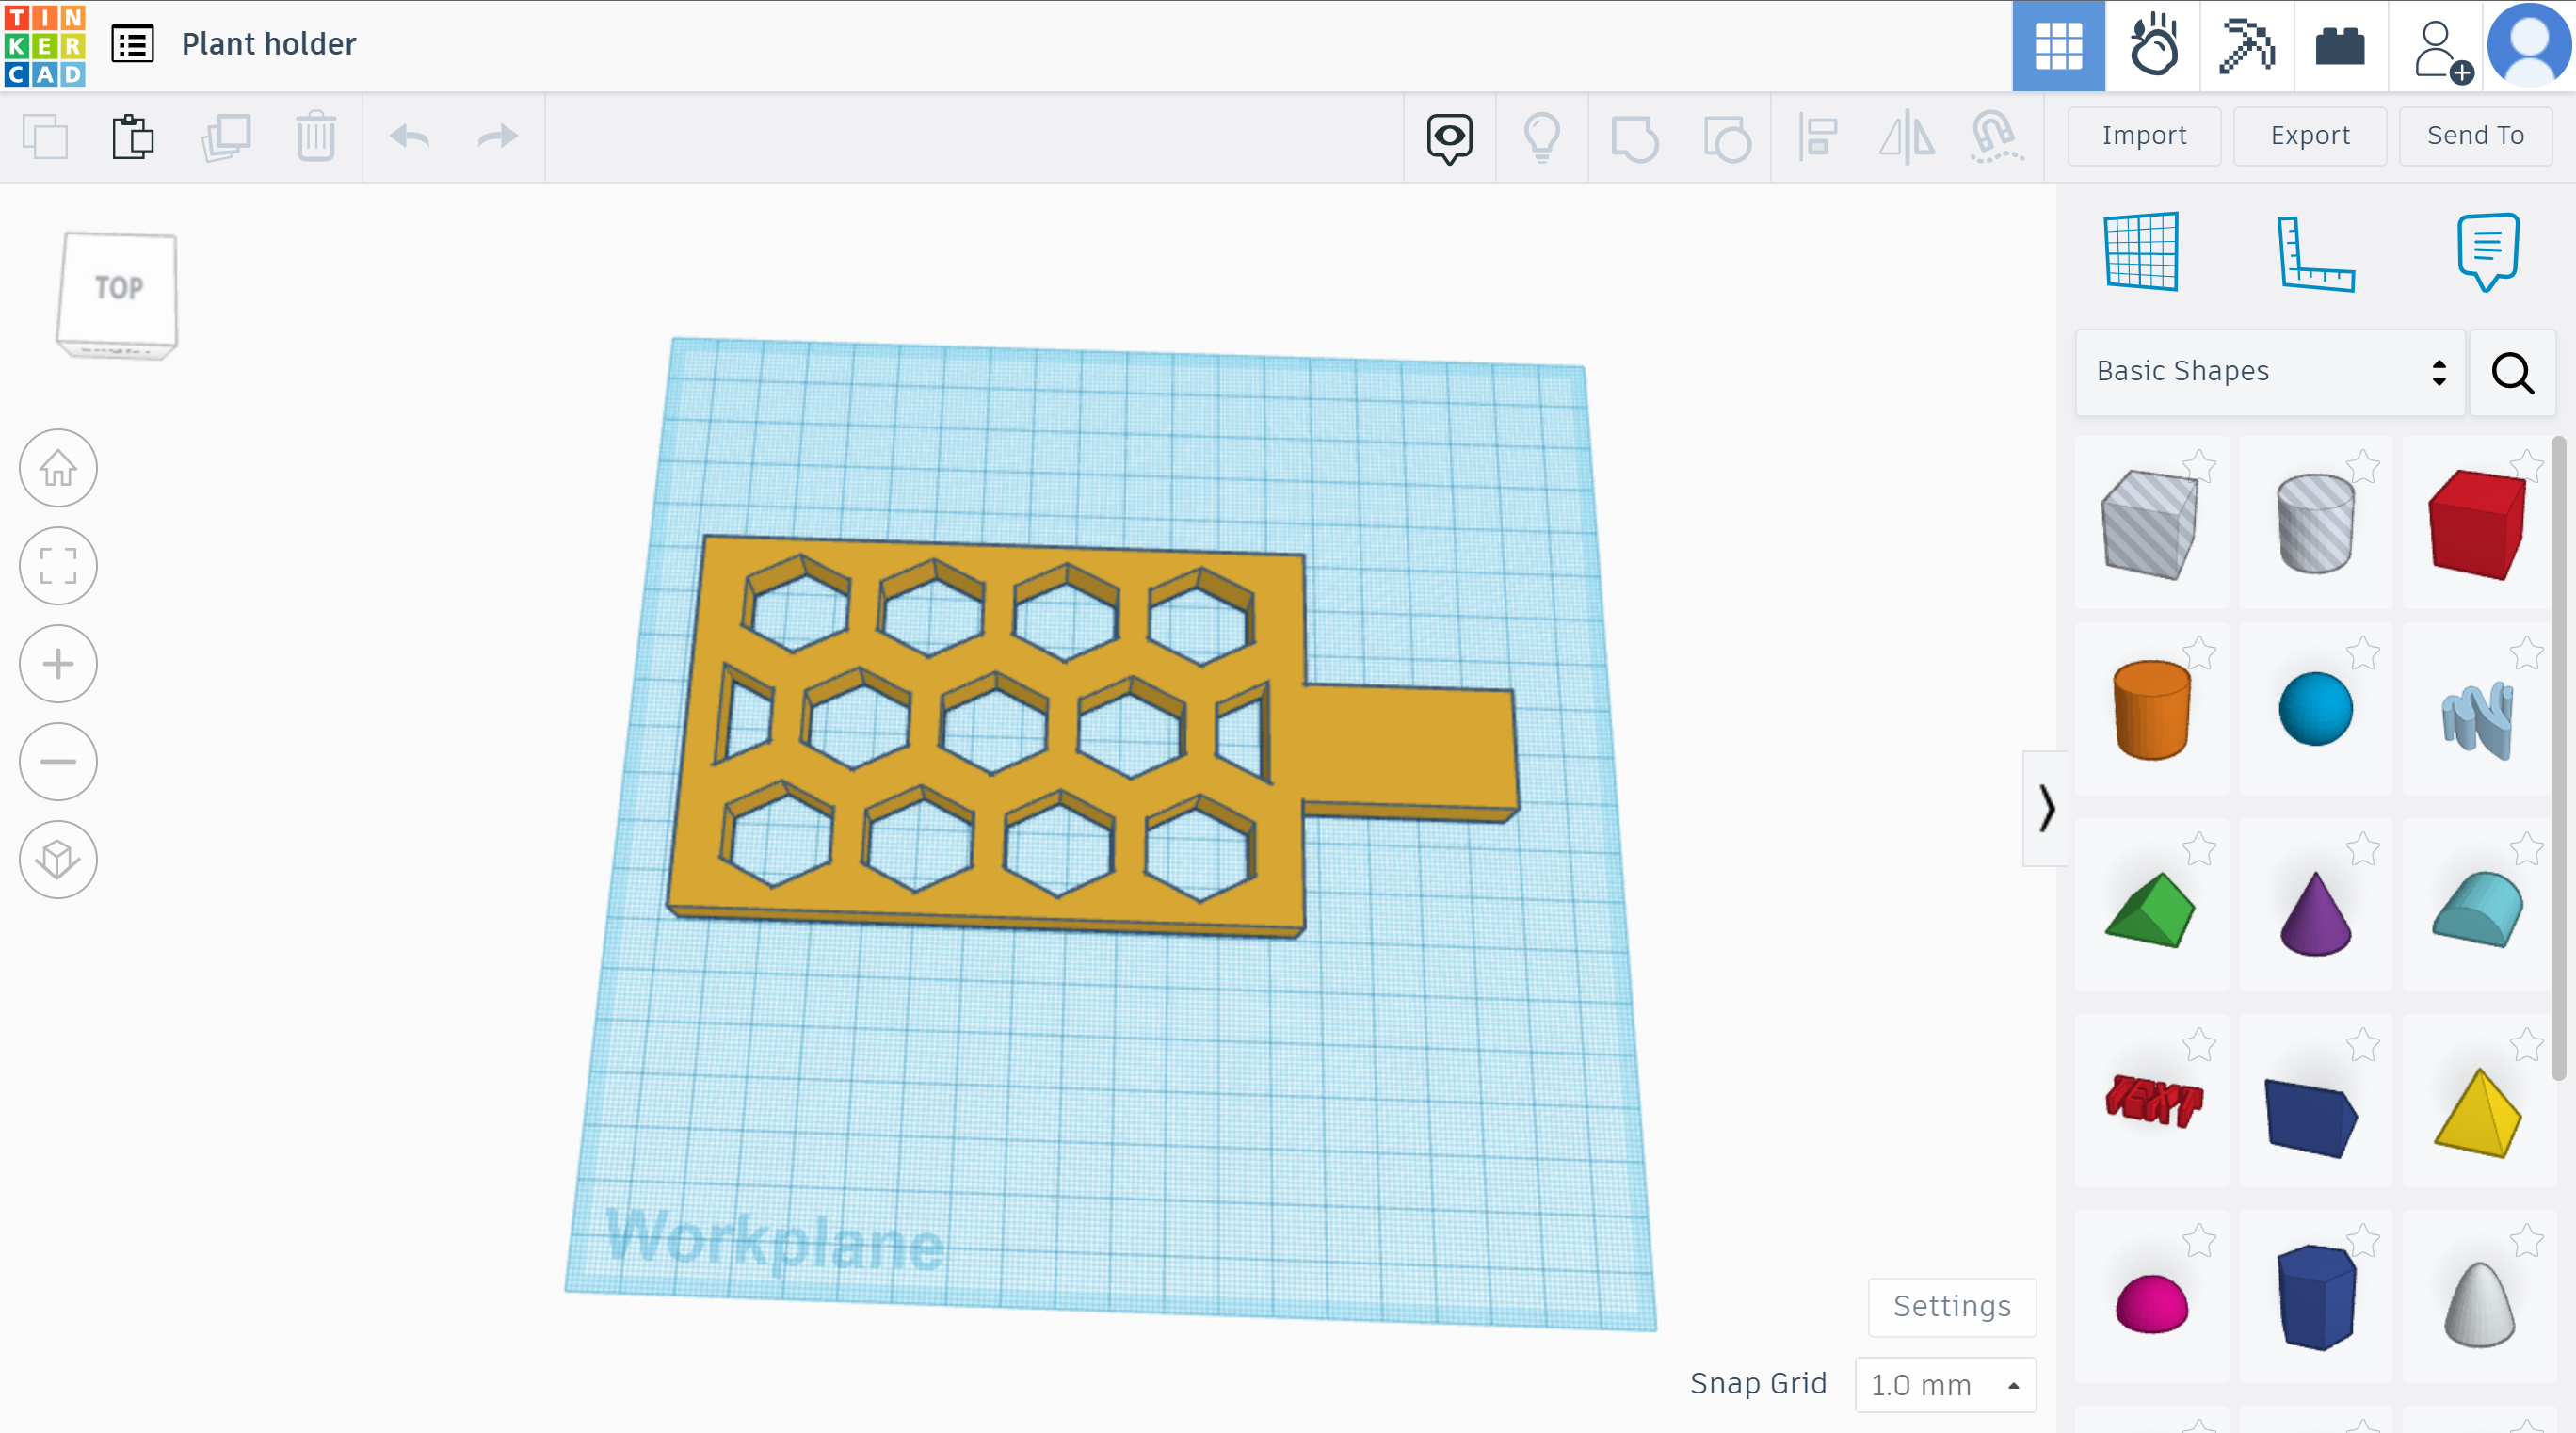Select the light/bulb toggle icon
Image resolution: width=2576 pixels, height=1433 pixels.
(x=1538, y=136)
